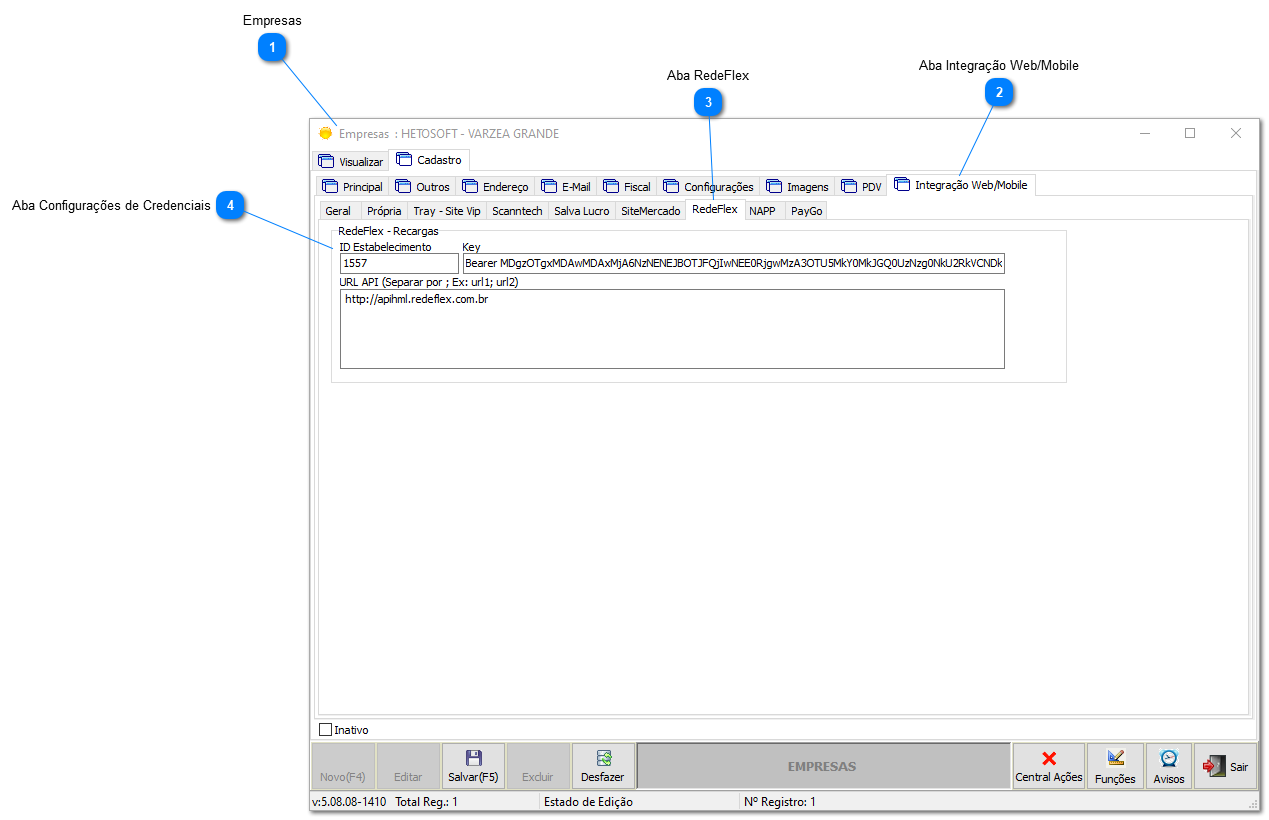This screenshot has width=1269, height=820.
Task: Open the Avisos alarm clock button
Action: [x=1168, y=766]
